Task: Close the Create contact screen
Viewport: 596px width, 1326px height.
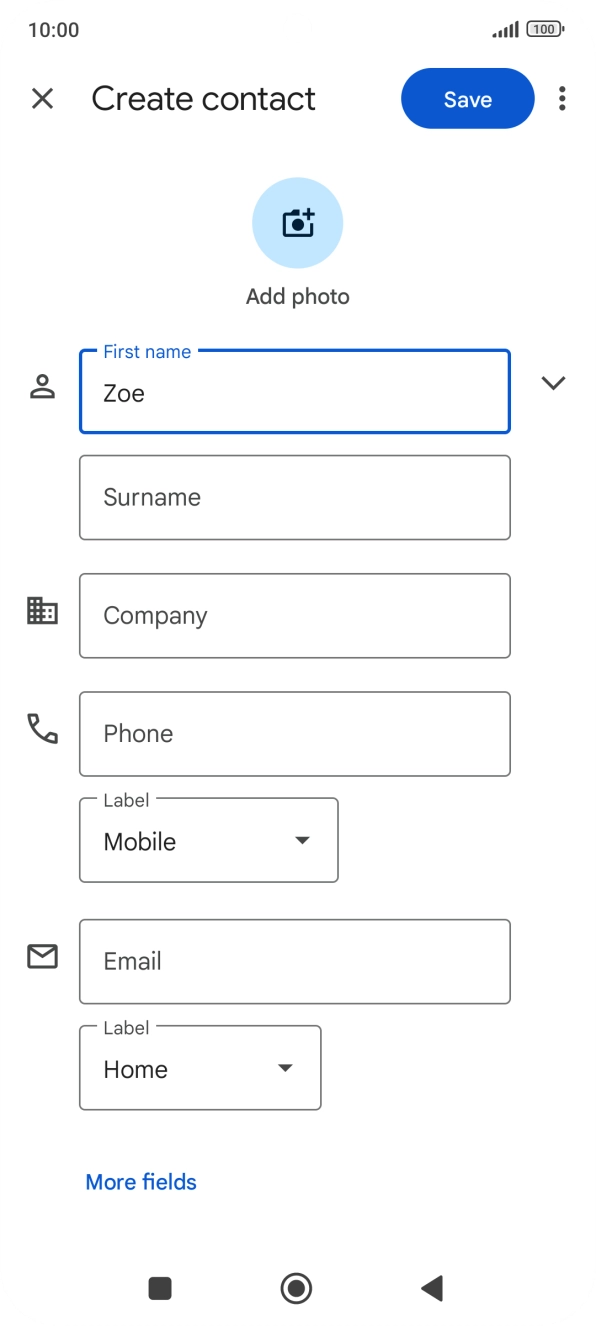Action: pos(42,98)
